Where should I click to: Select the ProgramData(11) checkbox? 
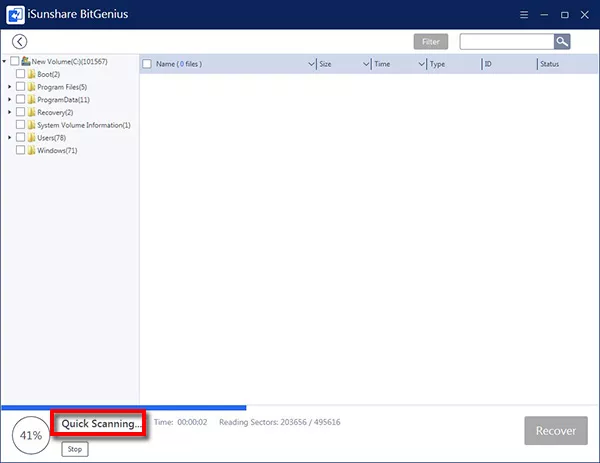(x=20, y=99)
